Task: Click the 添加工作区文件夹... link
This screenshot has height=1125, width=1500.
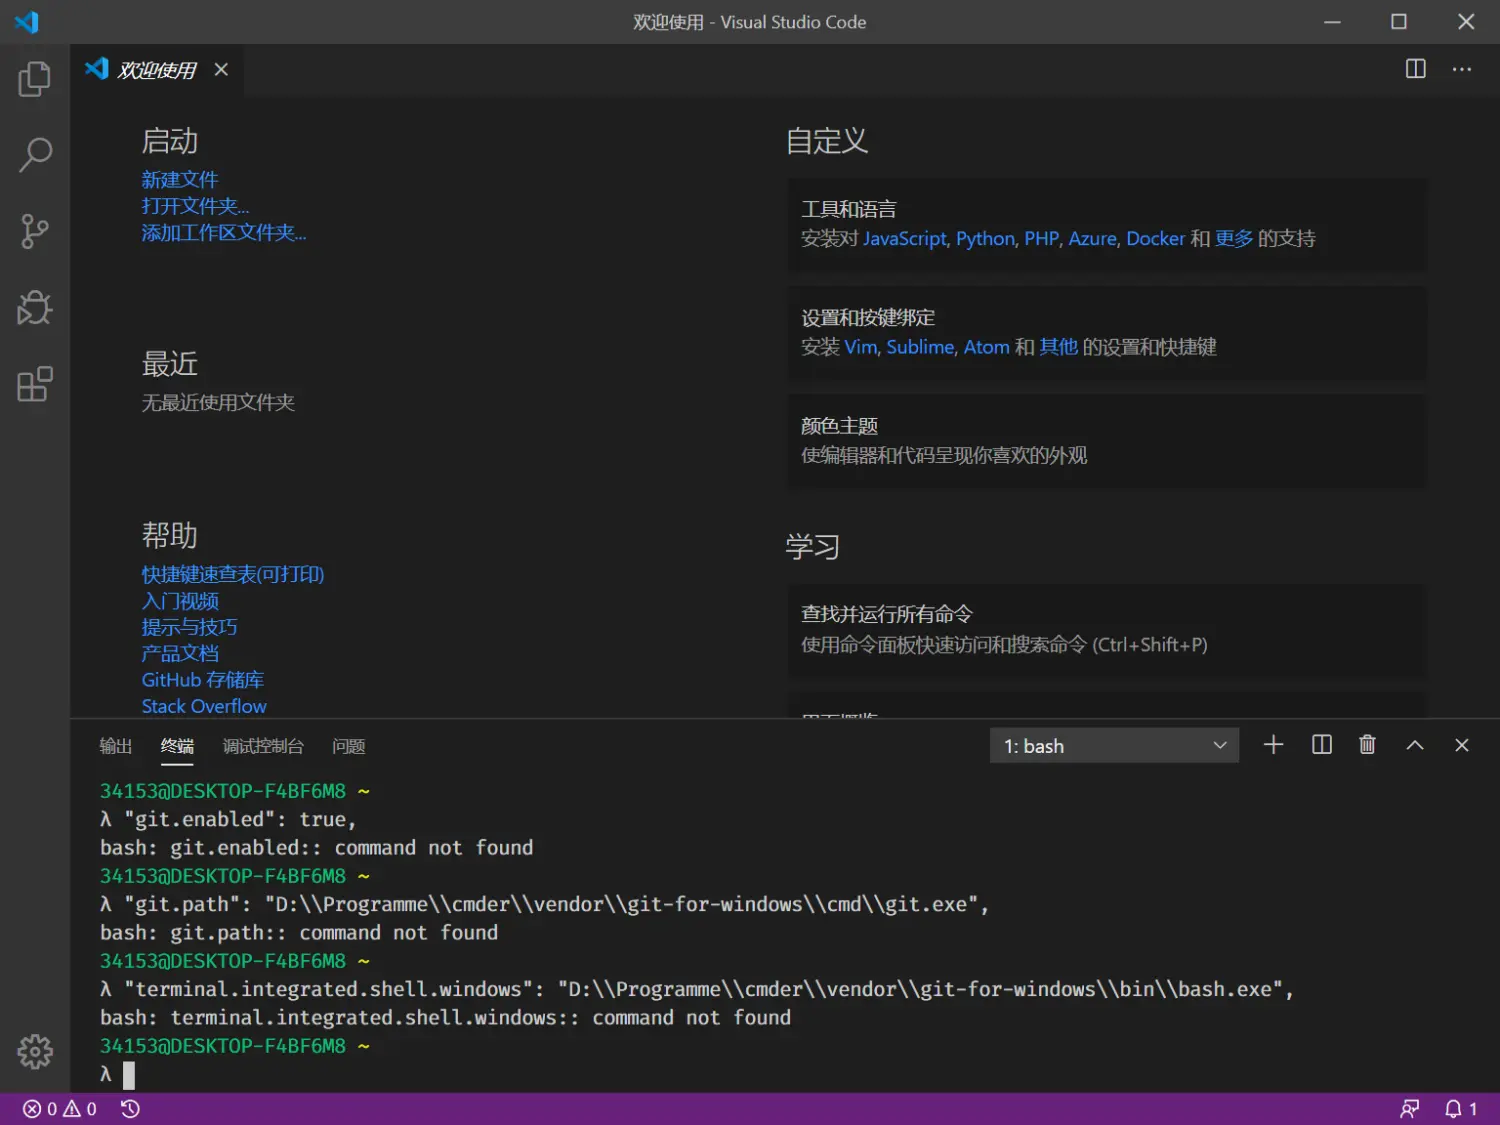Action: pos(224,233)
